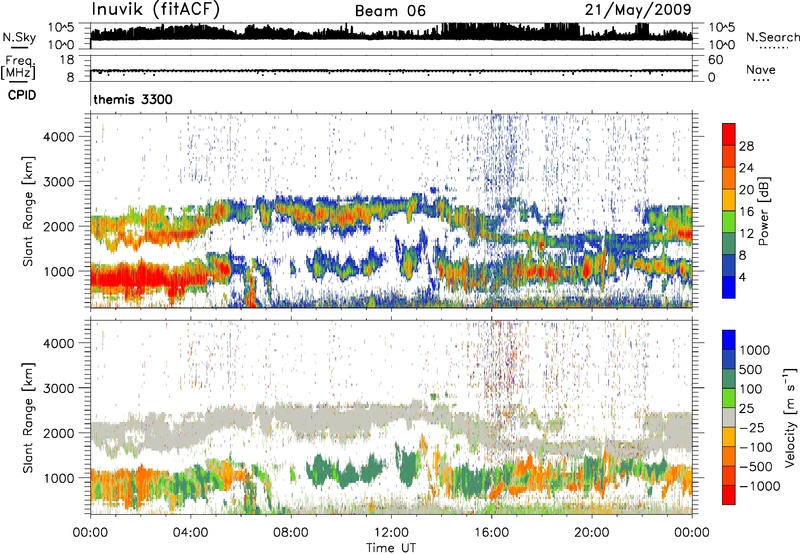Click the '04:00' time axis tick
Screen dimensions: 800x554
[x=190, y=532]
